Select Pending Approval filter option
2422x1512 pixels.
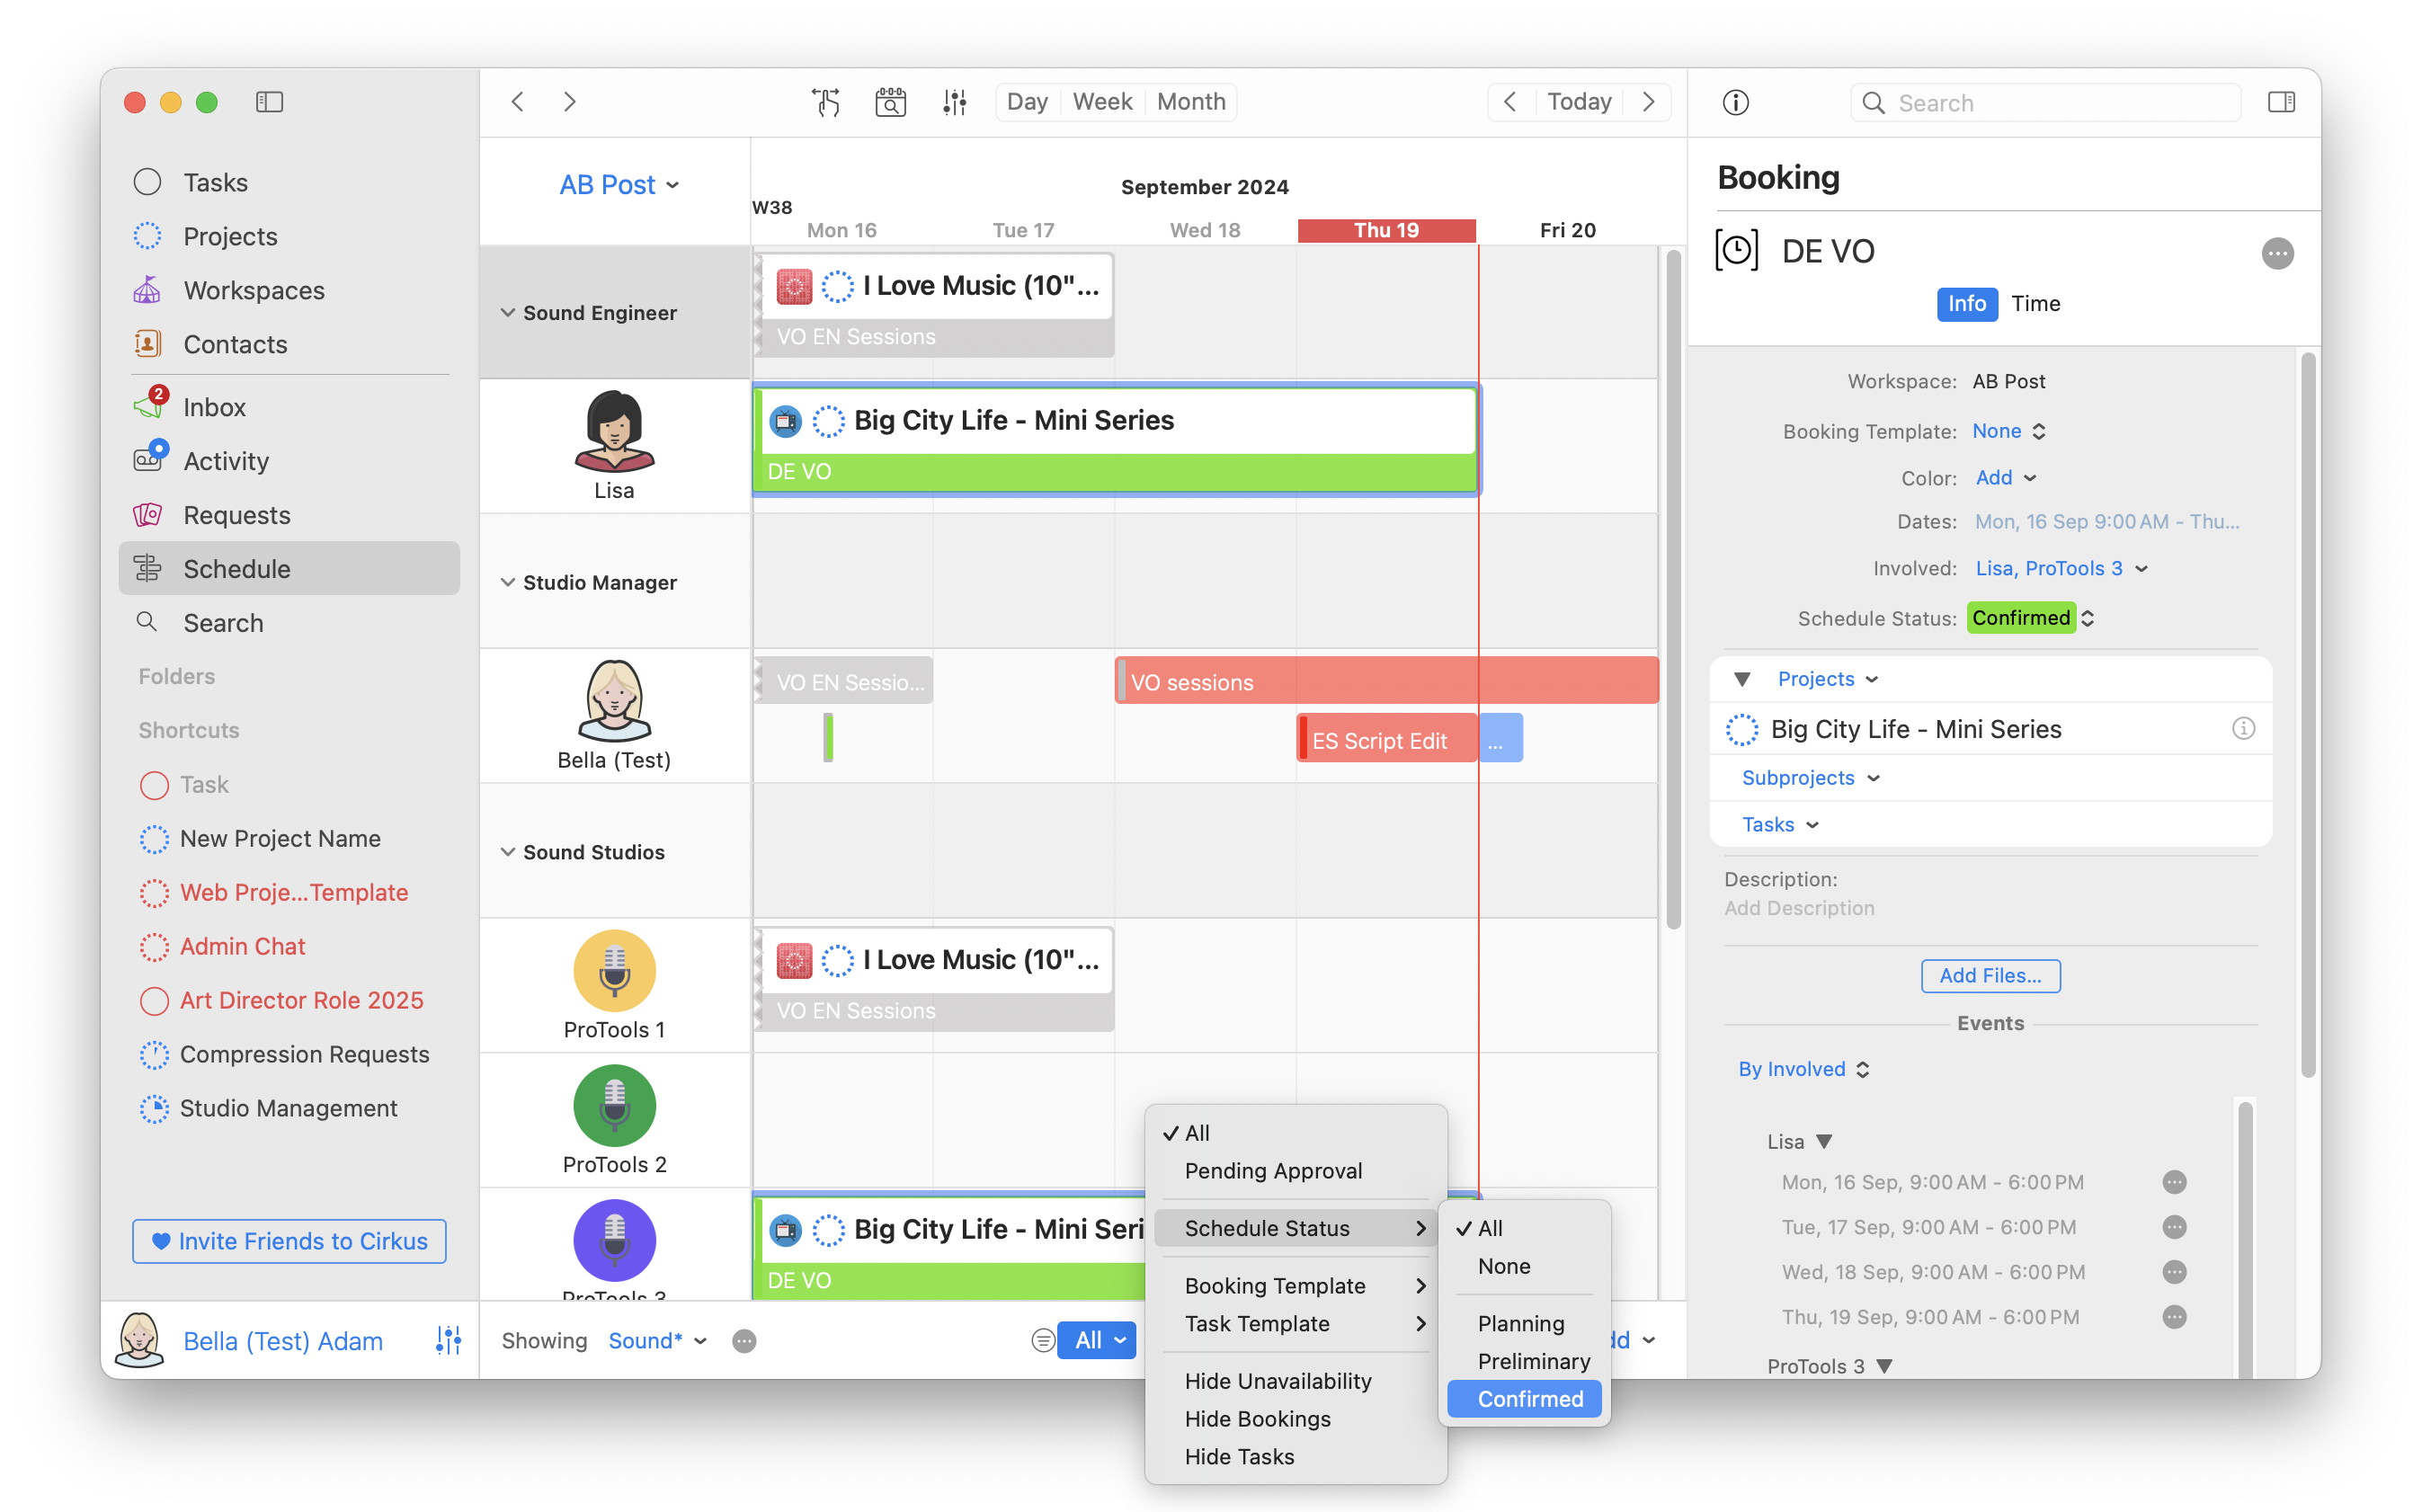click(x=1272, y=1170)
